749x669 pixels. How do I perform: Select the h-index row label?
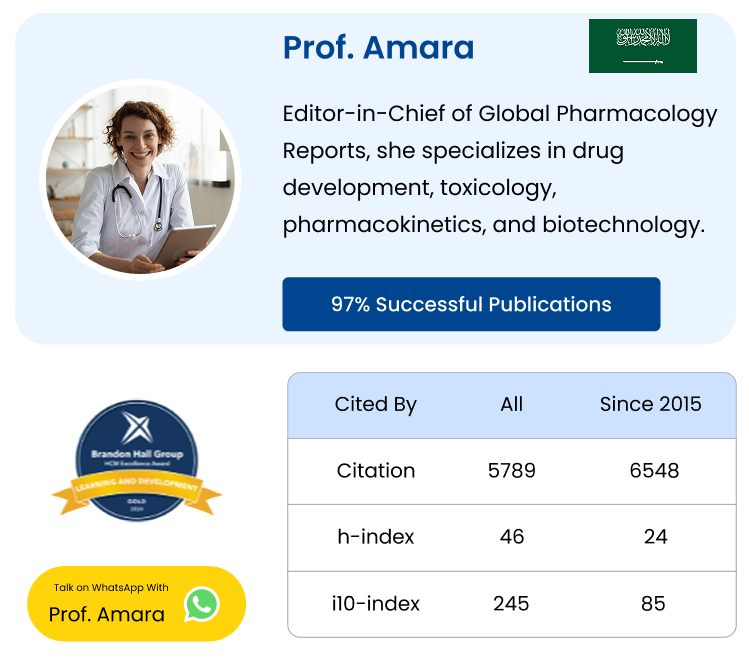375,537
